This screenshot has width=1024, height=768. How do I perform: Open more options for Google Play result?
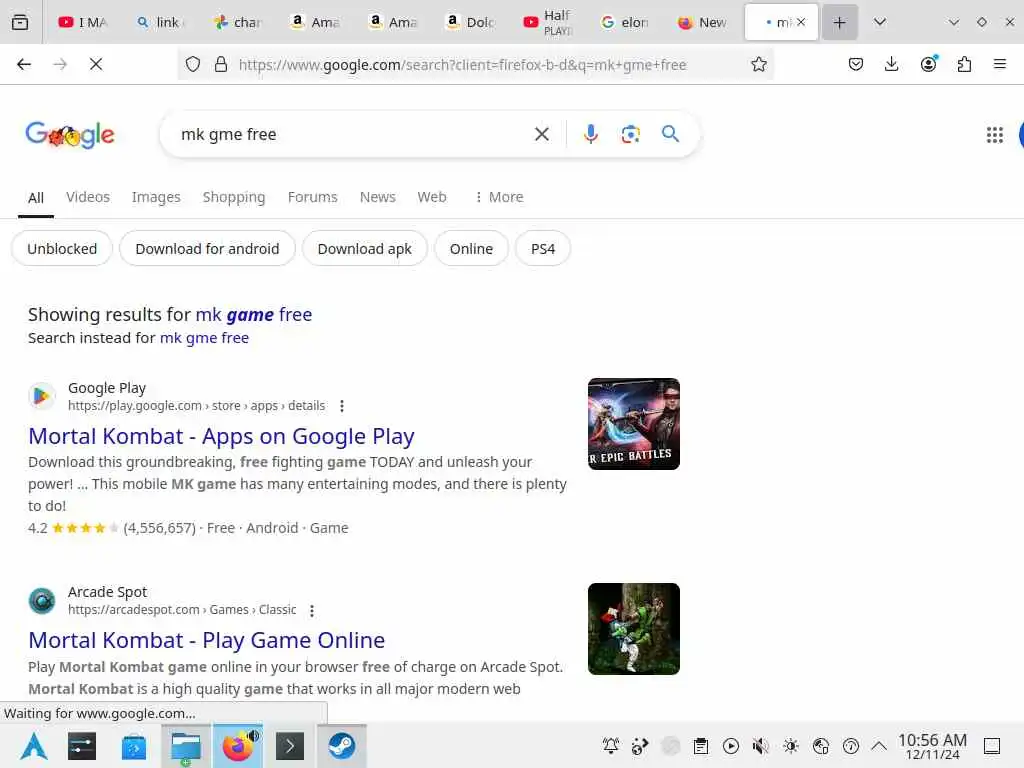click(342, 406)
